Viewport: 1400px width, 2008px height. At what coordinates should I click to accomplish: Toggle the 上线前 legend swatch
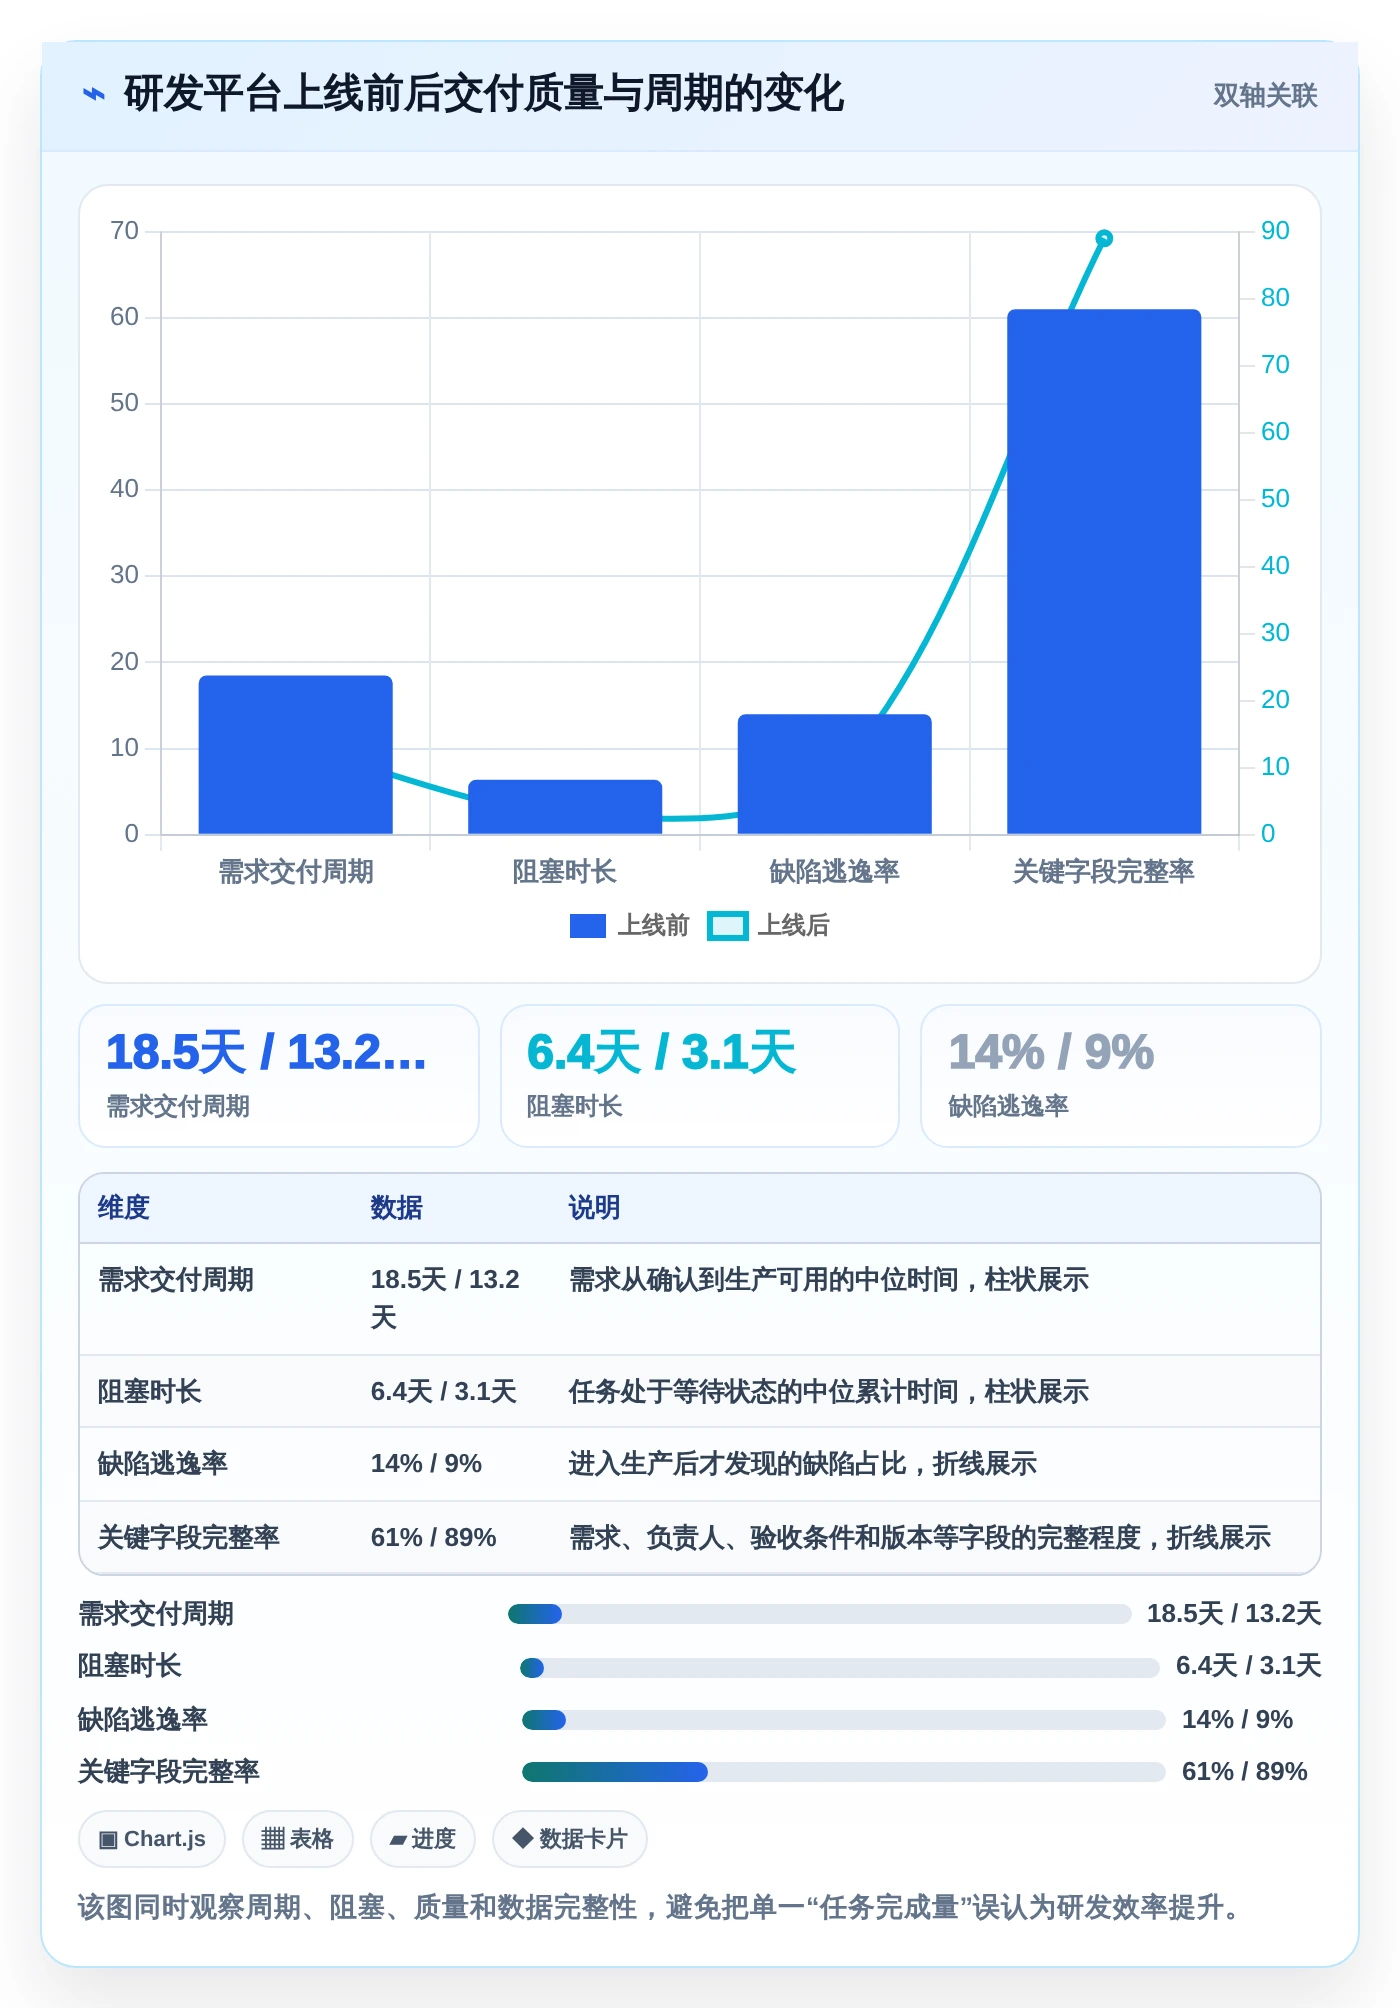(588, 926)
